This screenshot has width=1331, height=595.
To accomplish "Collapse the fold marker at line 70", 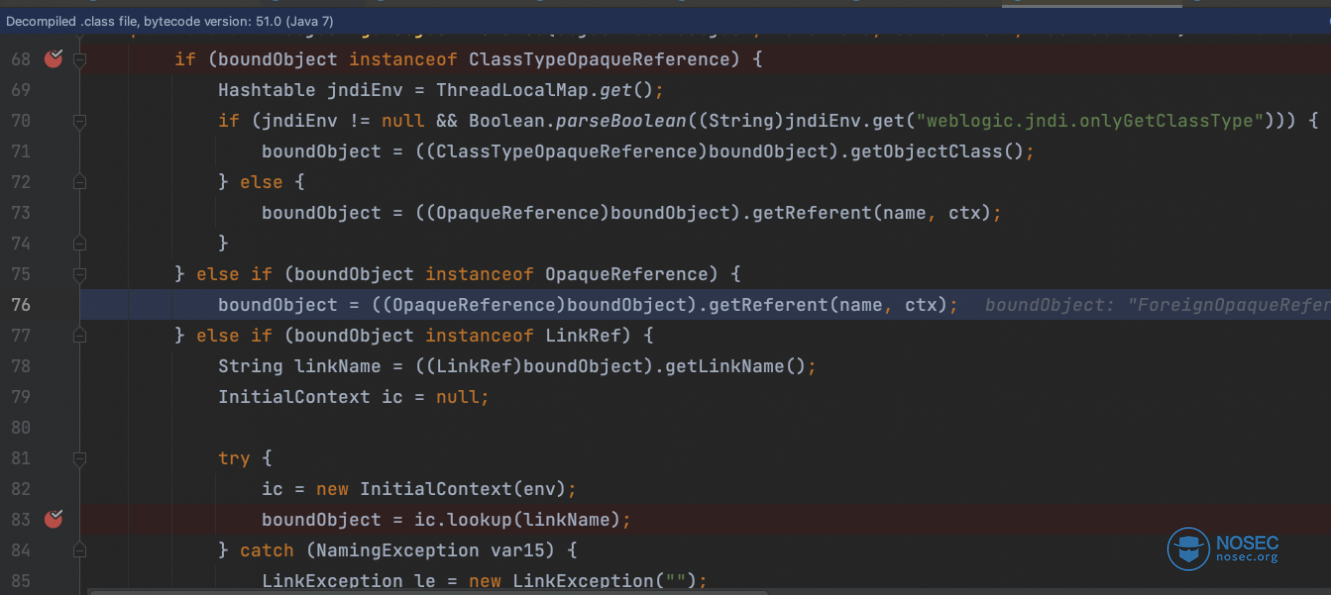I will point(80,121).
